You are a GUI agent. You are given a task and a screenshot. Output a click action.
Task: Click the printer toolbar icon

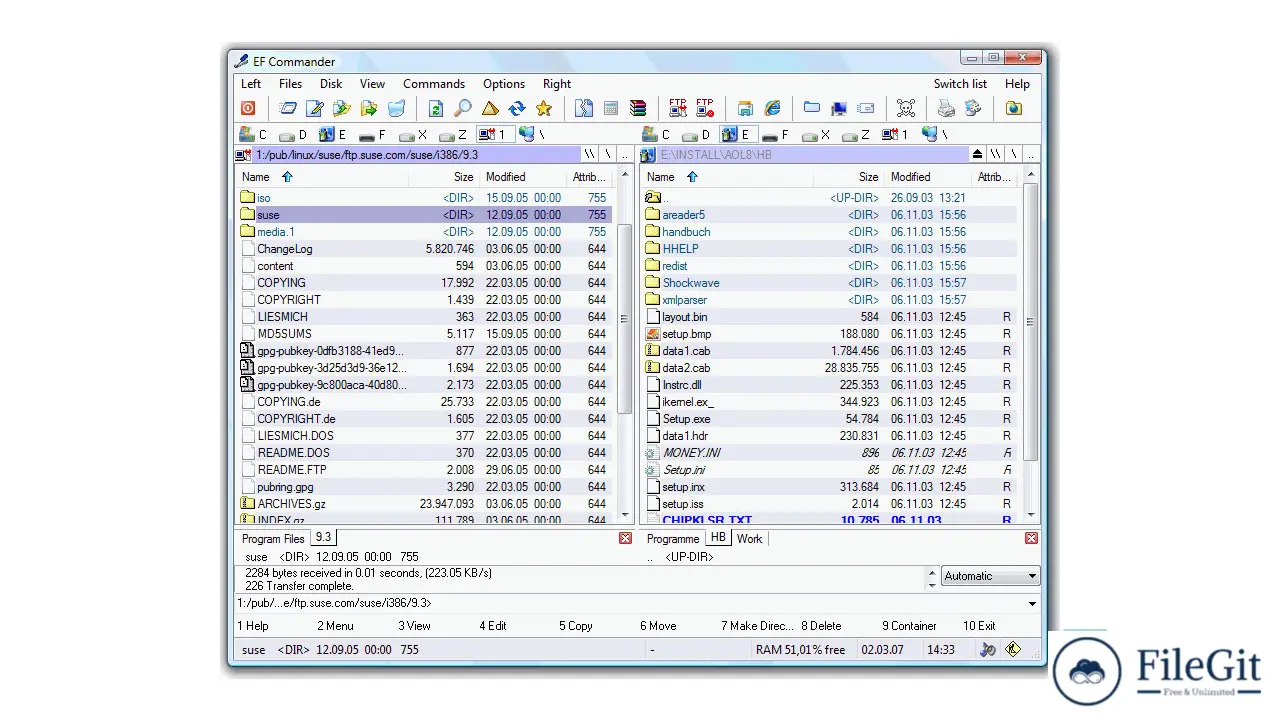[x=946, y=108]
